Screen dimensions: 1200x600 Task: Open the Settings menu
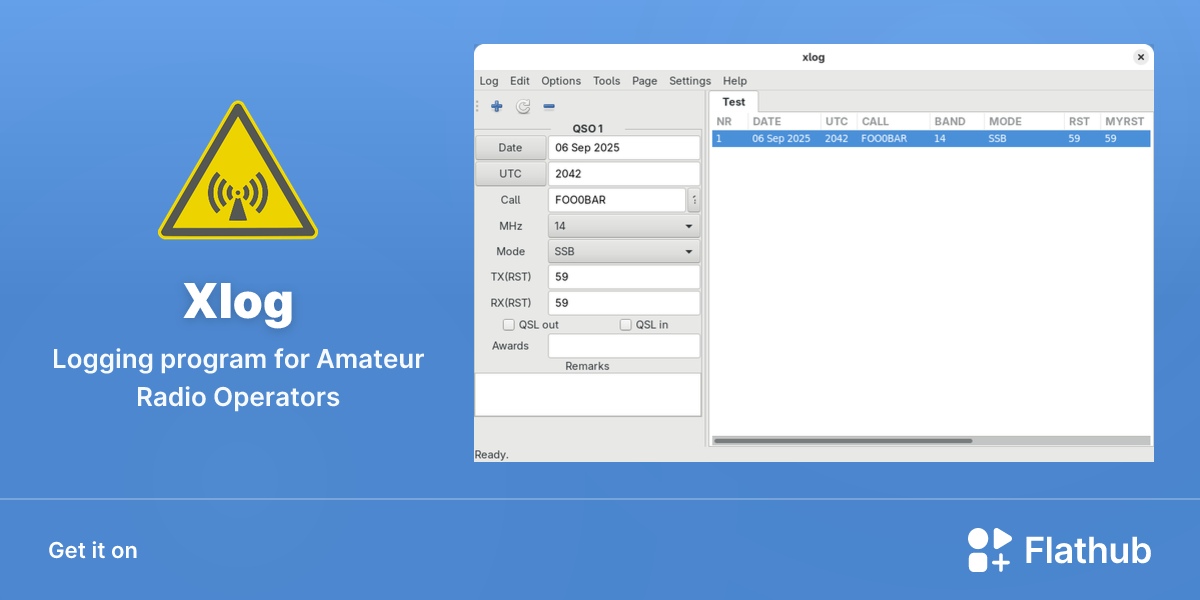pyautogui.click(x=690, y=81)
